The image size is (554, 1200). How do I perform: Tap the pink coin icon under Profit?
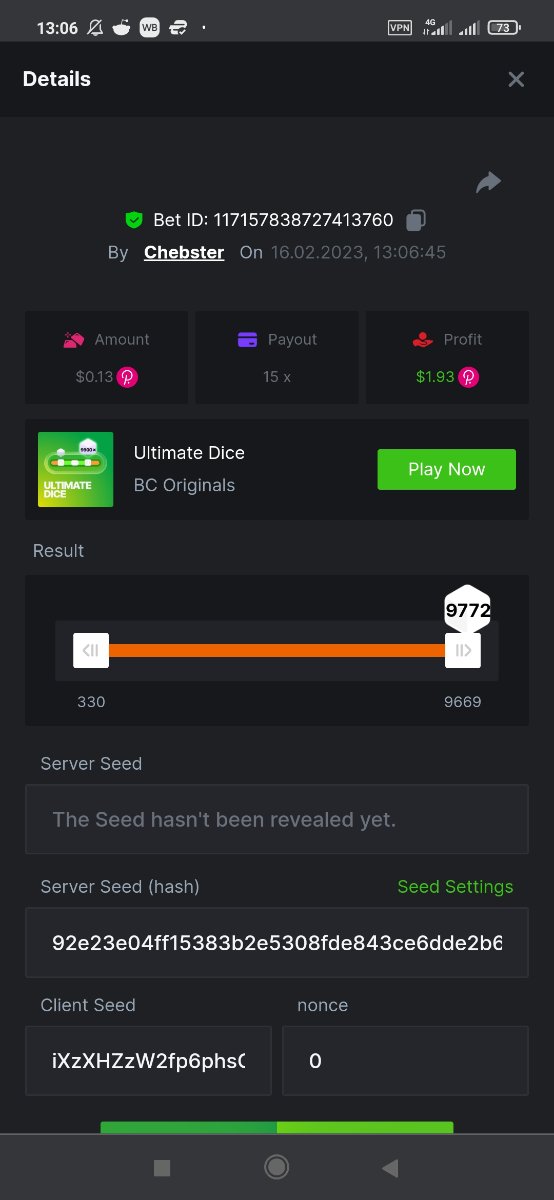click(469, 377)
